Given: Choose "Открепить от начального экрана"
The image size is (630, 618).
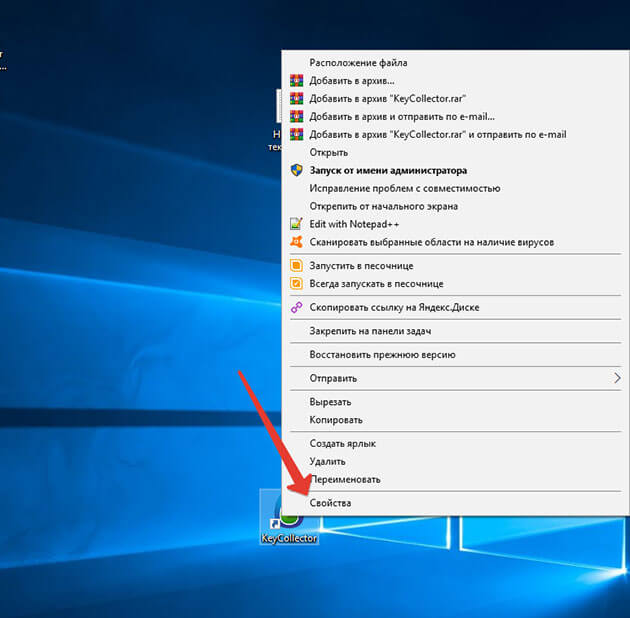Looking at the screenshot, I should 383,206.
